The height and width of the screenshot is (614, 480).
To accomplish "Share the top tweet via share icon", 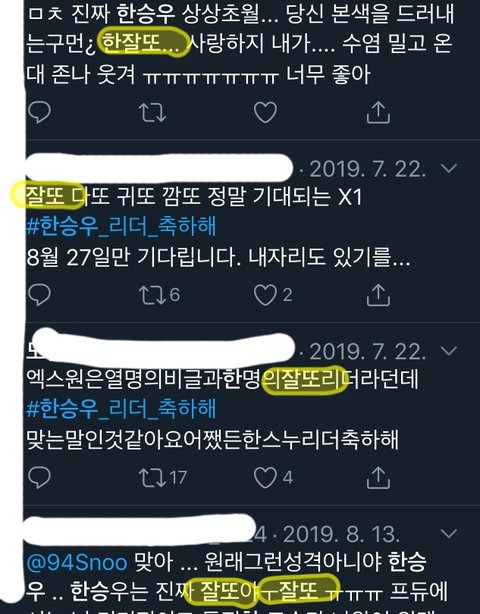I will tap(378, 112).
